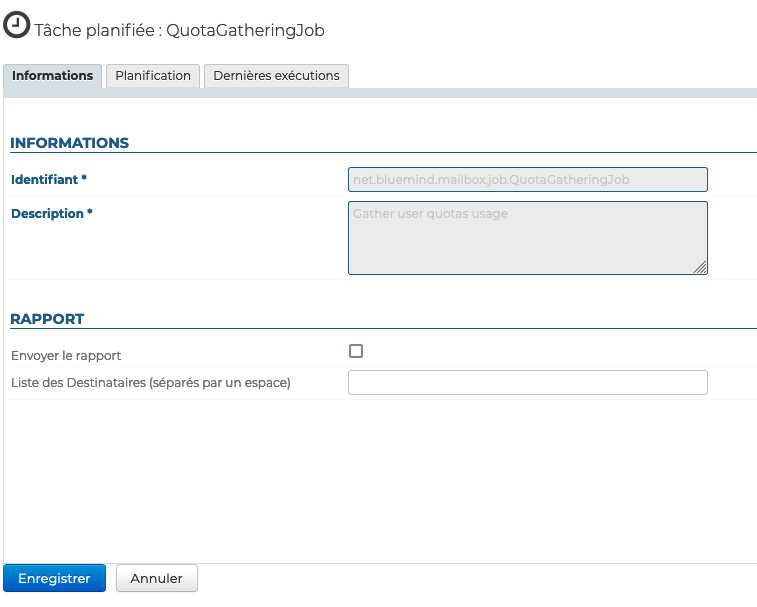Click the required asterisk next to Identifiant
757x607 pixels.
pyautogui.click(x=84, y=179)
